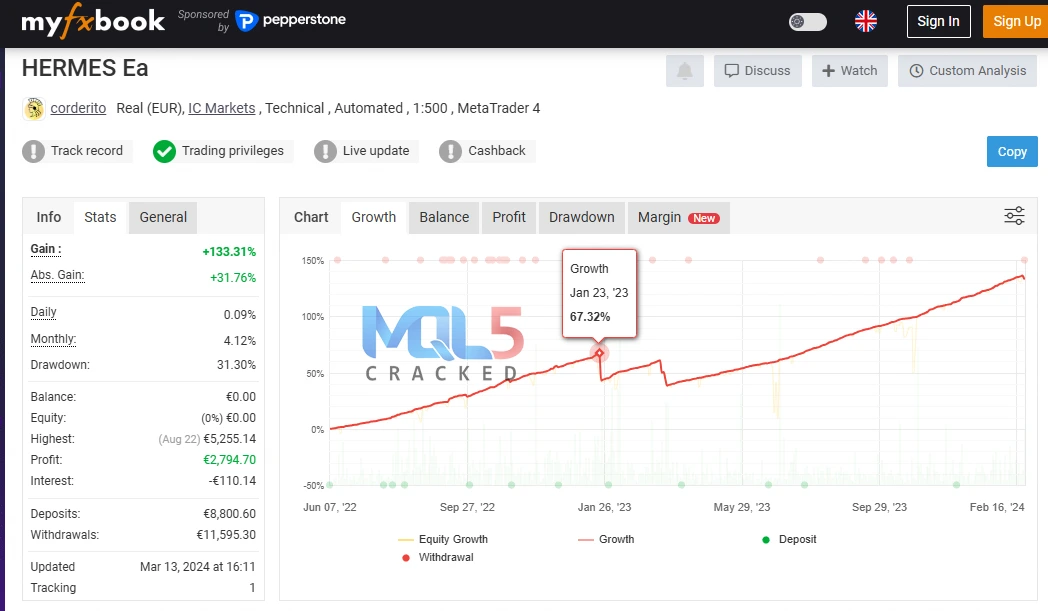The image size is (1048, 611).
Task: Switch chart to Drawdown tab
Action: click(581, 217)
